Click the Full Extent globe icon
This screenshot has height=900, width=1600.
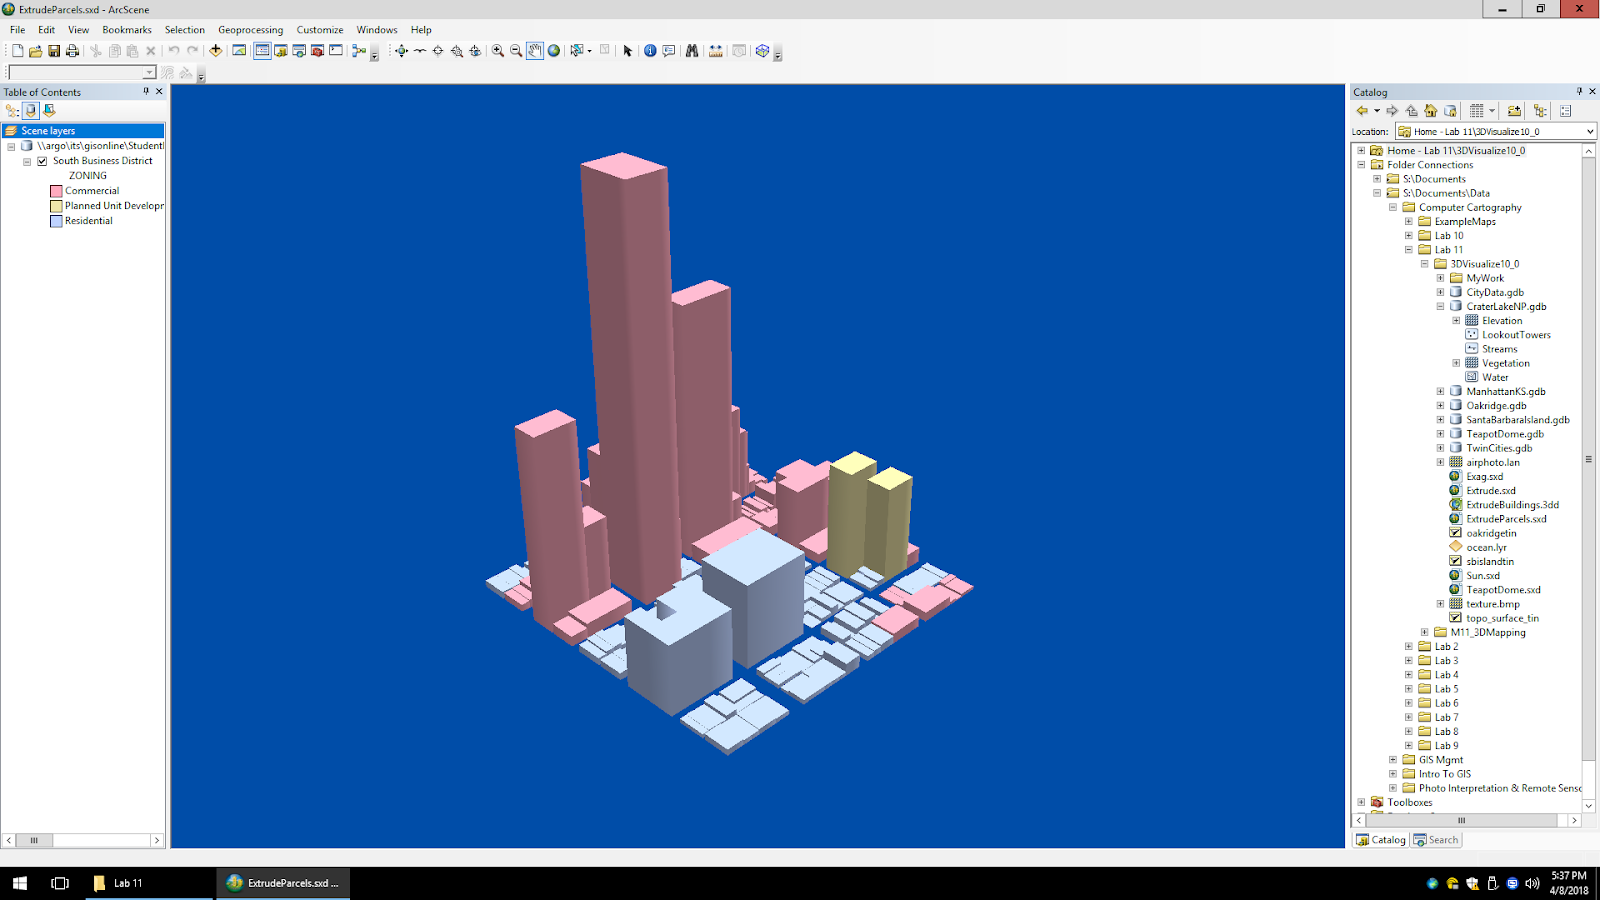(554, 50)
